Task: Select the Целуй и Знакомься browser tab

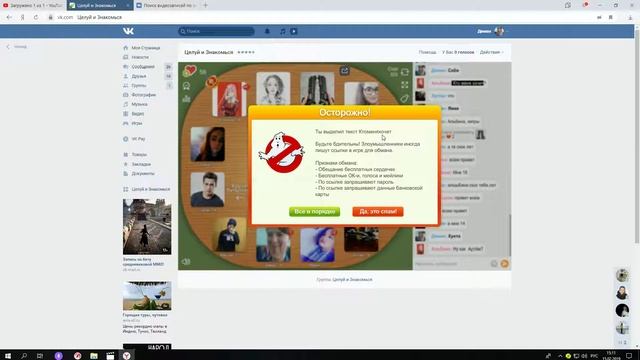Action: point(100,5)
